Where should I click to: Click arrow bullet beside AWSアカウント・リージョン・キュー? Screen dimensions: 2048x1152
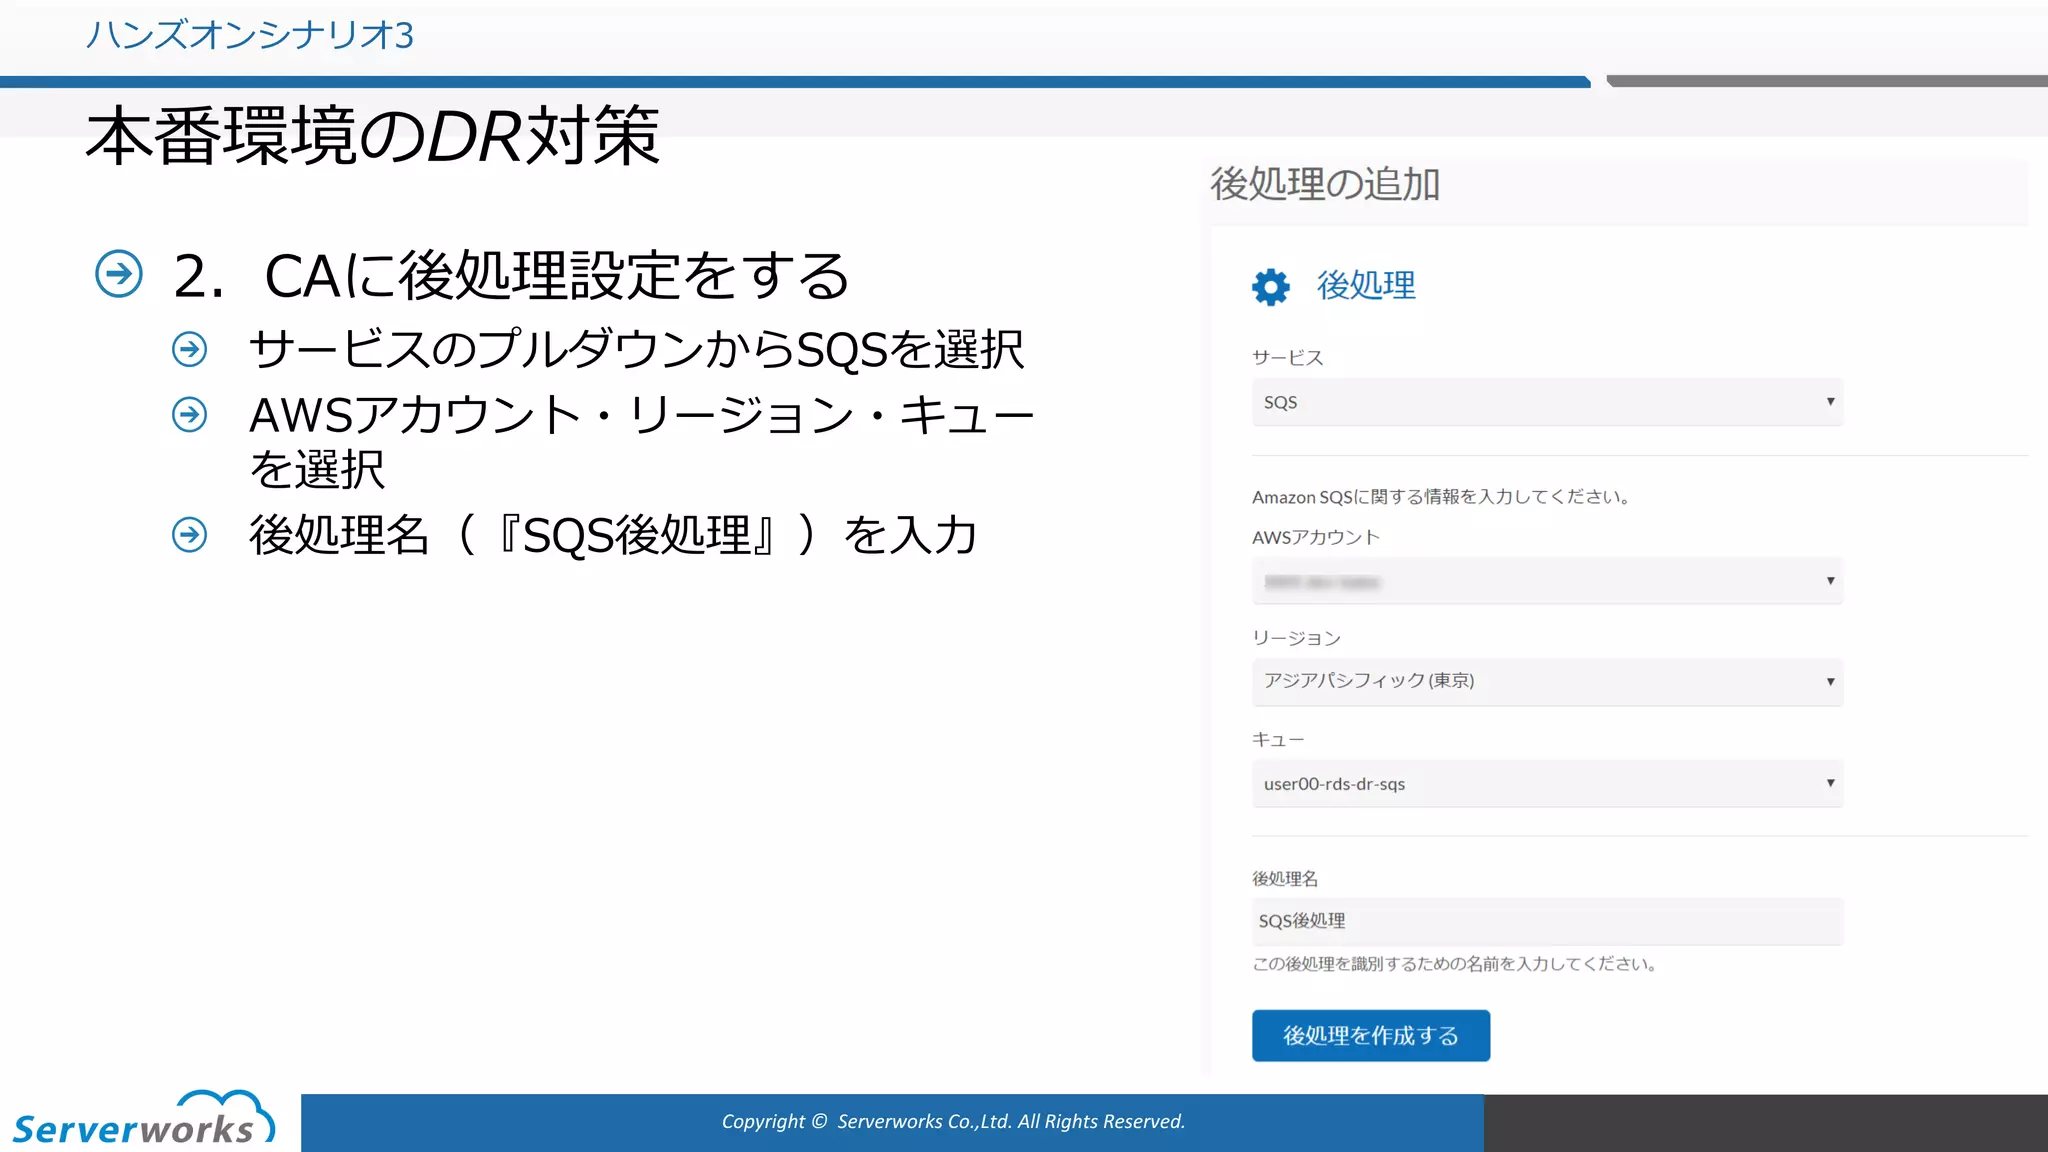[189, 414]
